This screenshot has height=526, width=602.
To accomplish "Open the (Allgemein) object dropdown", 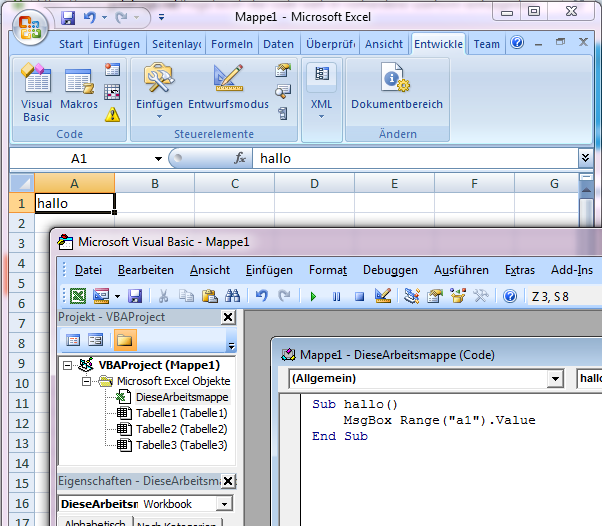I will click(x=555, y=379).
